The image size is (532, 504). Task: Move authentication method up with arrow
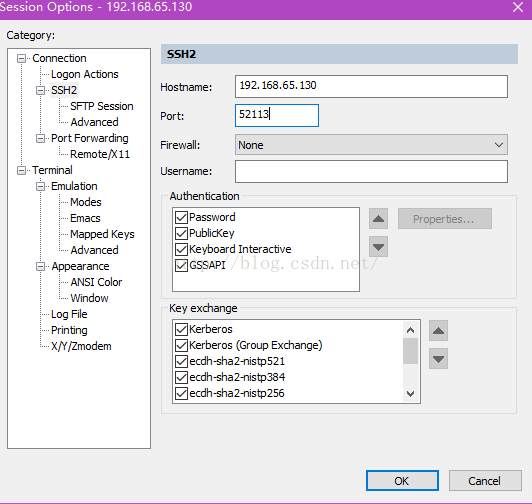click(378, 219)
